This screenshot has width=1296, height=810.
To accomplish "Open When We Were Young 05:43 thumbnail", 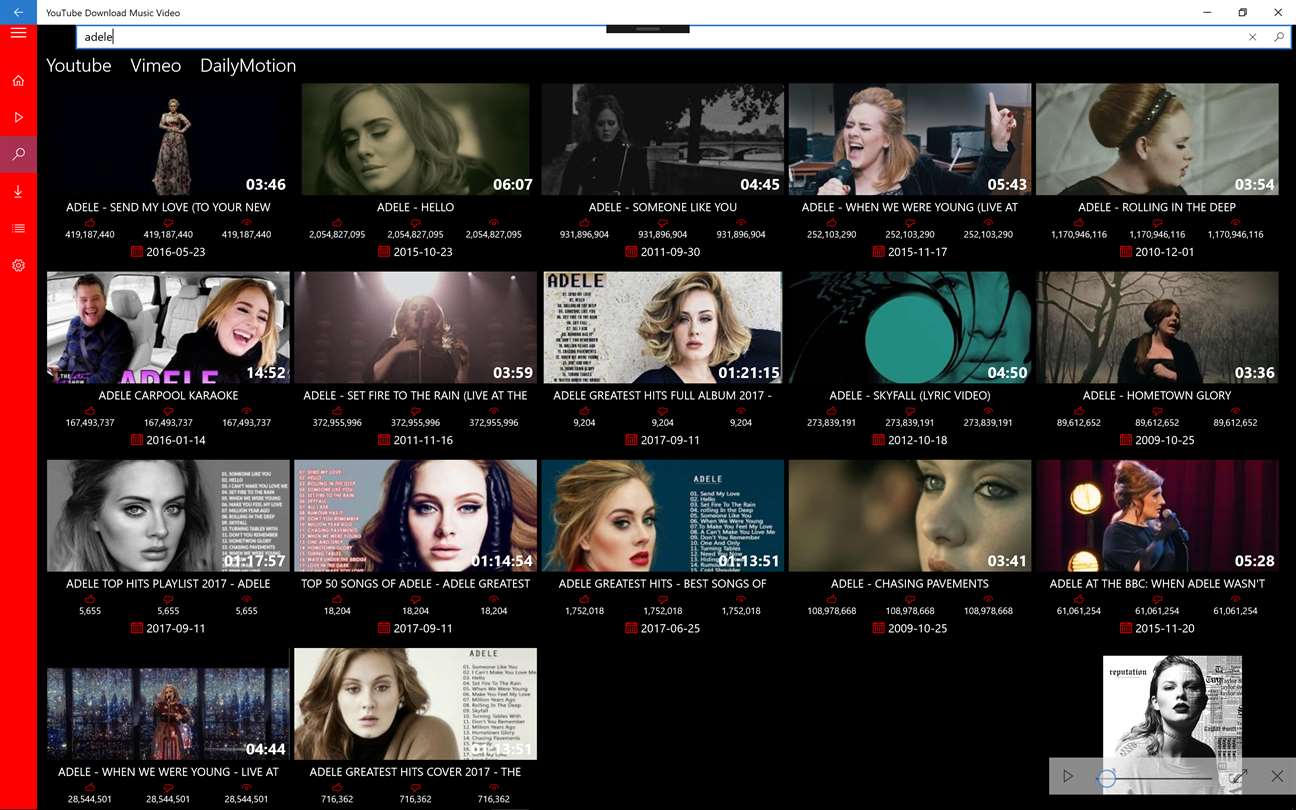I will click(910, 139).
